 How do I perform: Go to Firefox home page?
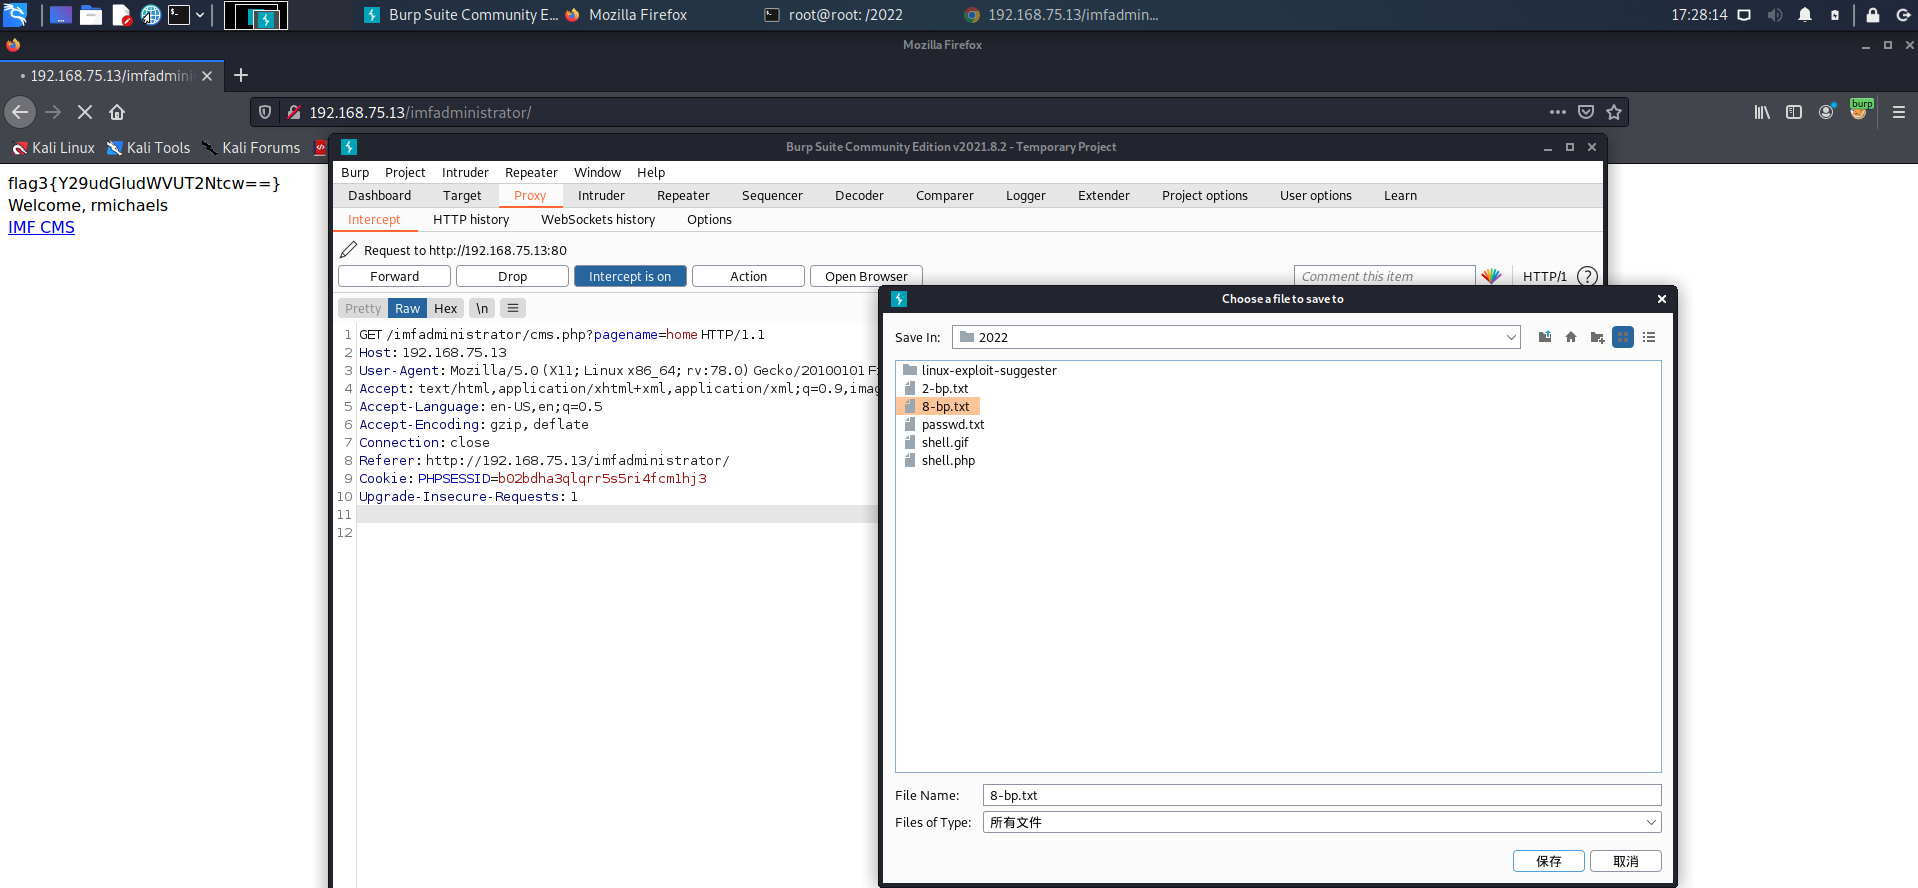(x=117, y=112)
